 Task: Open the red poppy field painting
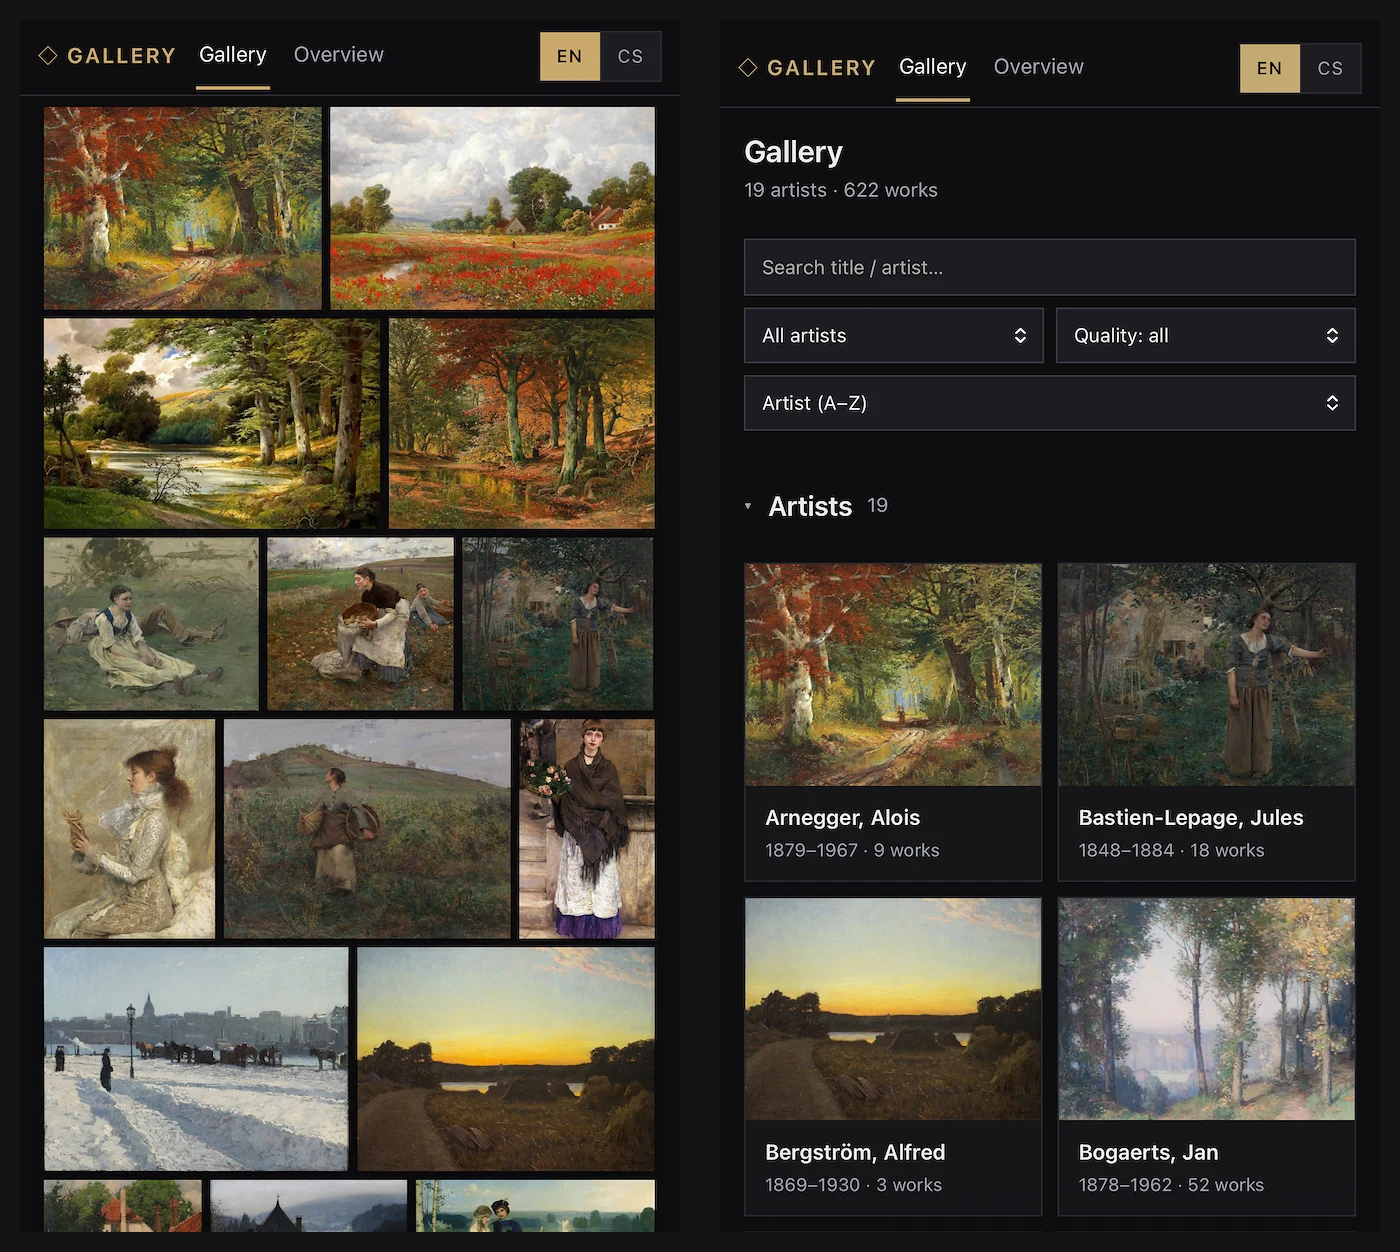(x=492, y=208)
